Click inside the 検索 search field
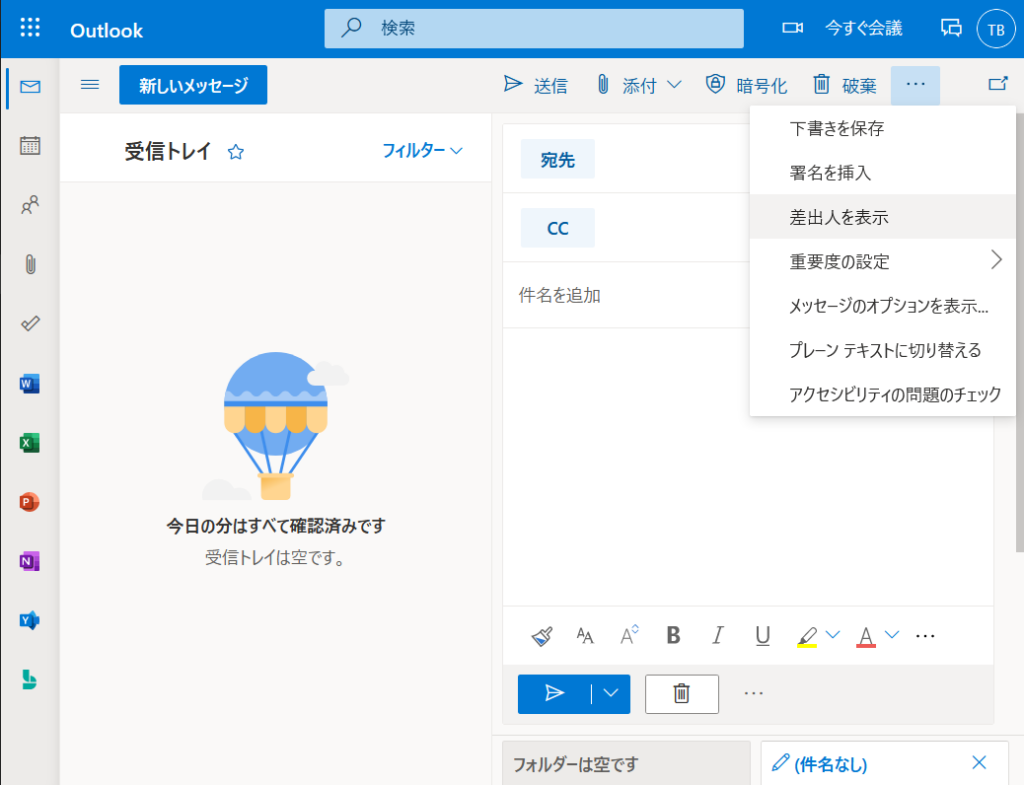Screen dimensions: 1024x785 coord(534,28)
